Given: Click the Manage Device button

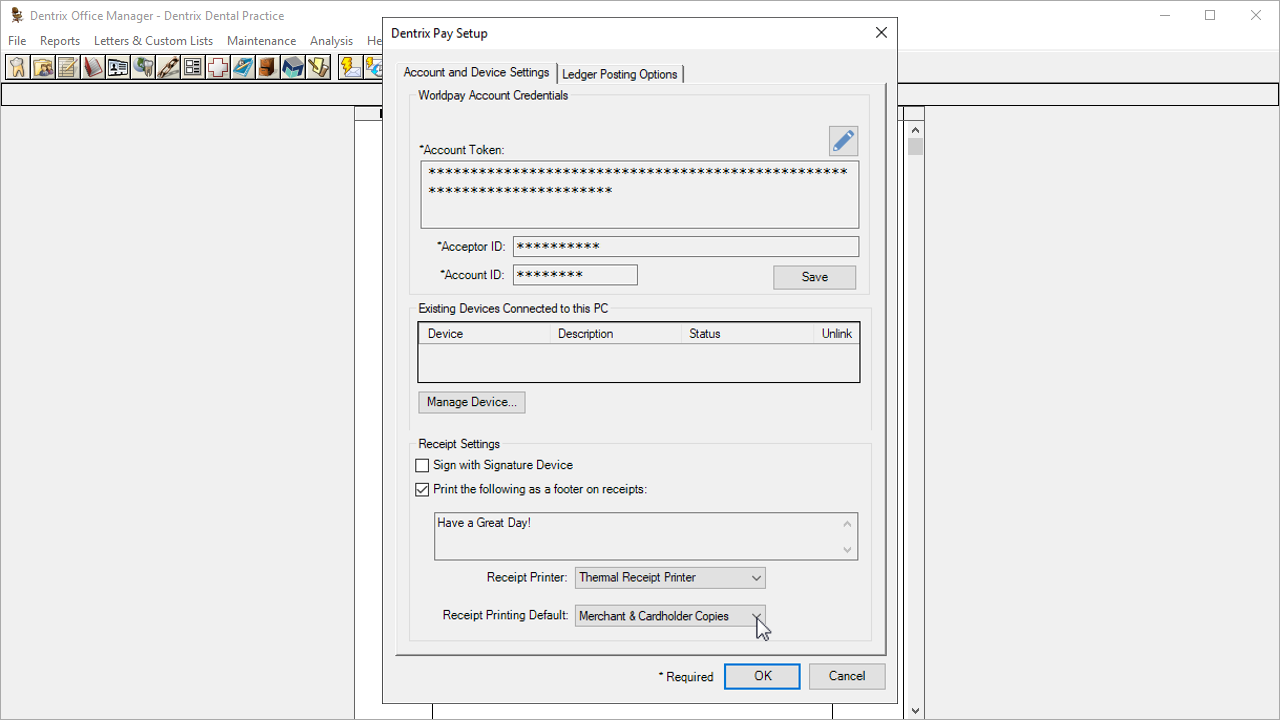Looking at the screenshot, I should (x=471, y=402).
